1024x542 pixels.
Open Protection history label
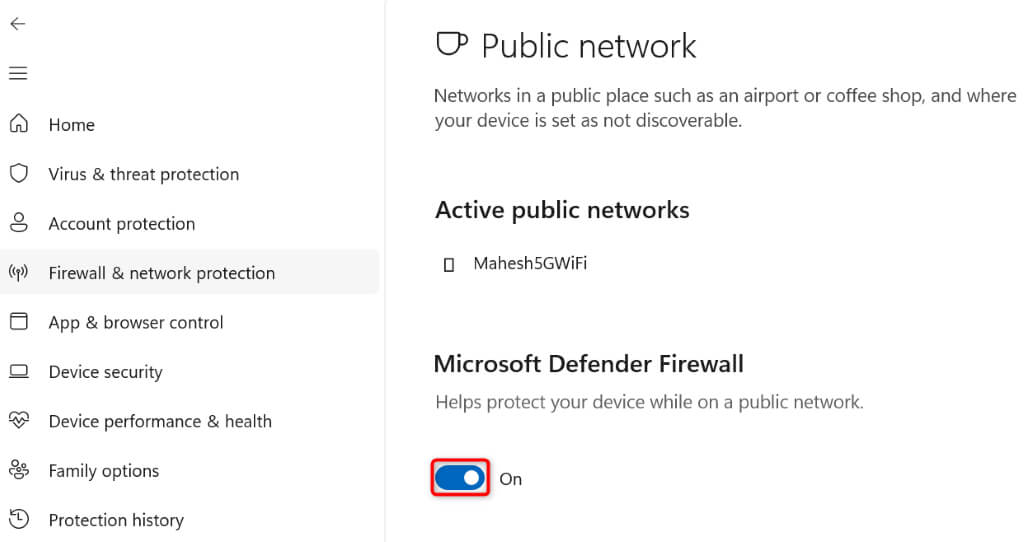pos(116,520)
